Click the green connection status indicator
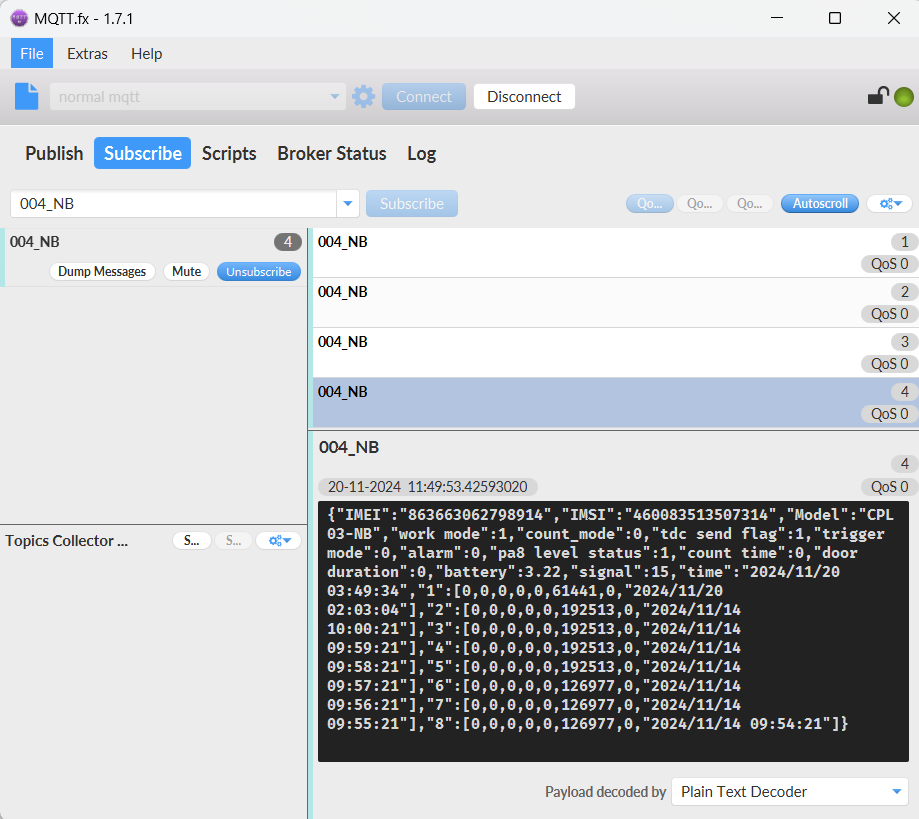919x819 pixels. coord(904,97)
